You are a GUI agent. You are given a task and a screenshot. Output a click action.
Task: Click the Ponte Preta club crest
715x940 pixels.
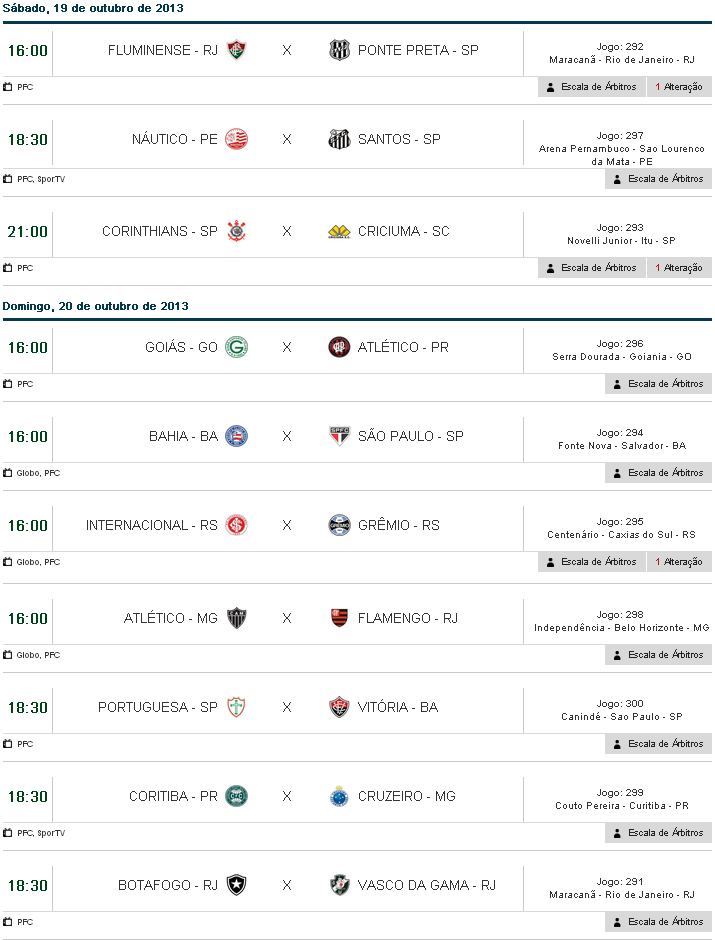pyautogui.click(x=339, y=50)
